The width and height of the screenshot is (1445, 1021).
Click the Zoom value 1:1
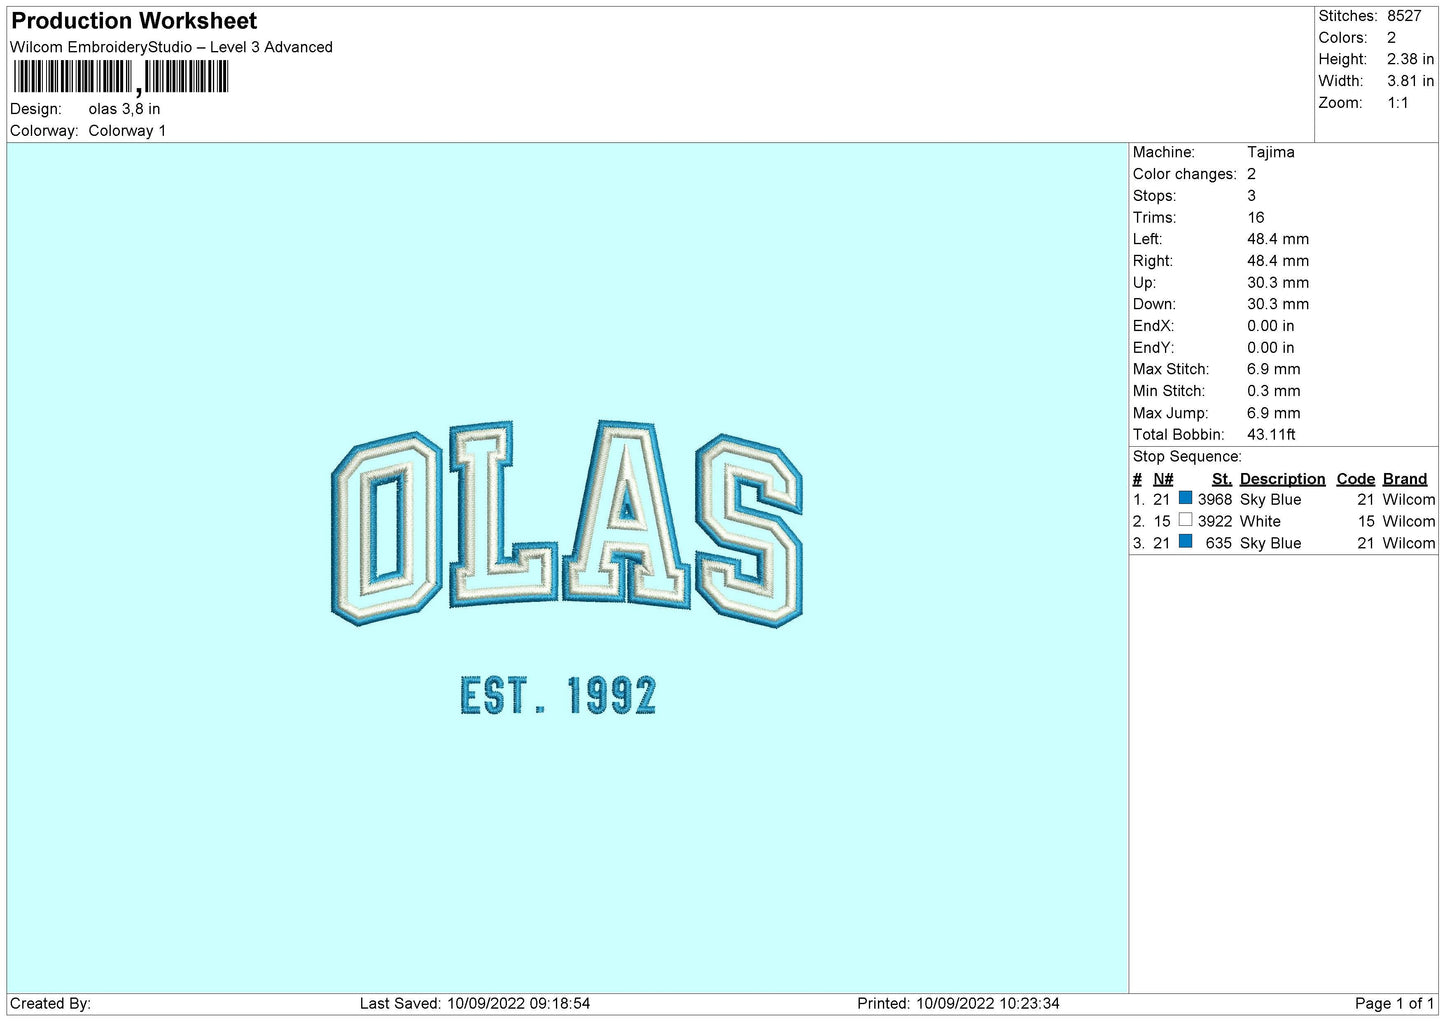(1397, 103)
